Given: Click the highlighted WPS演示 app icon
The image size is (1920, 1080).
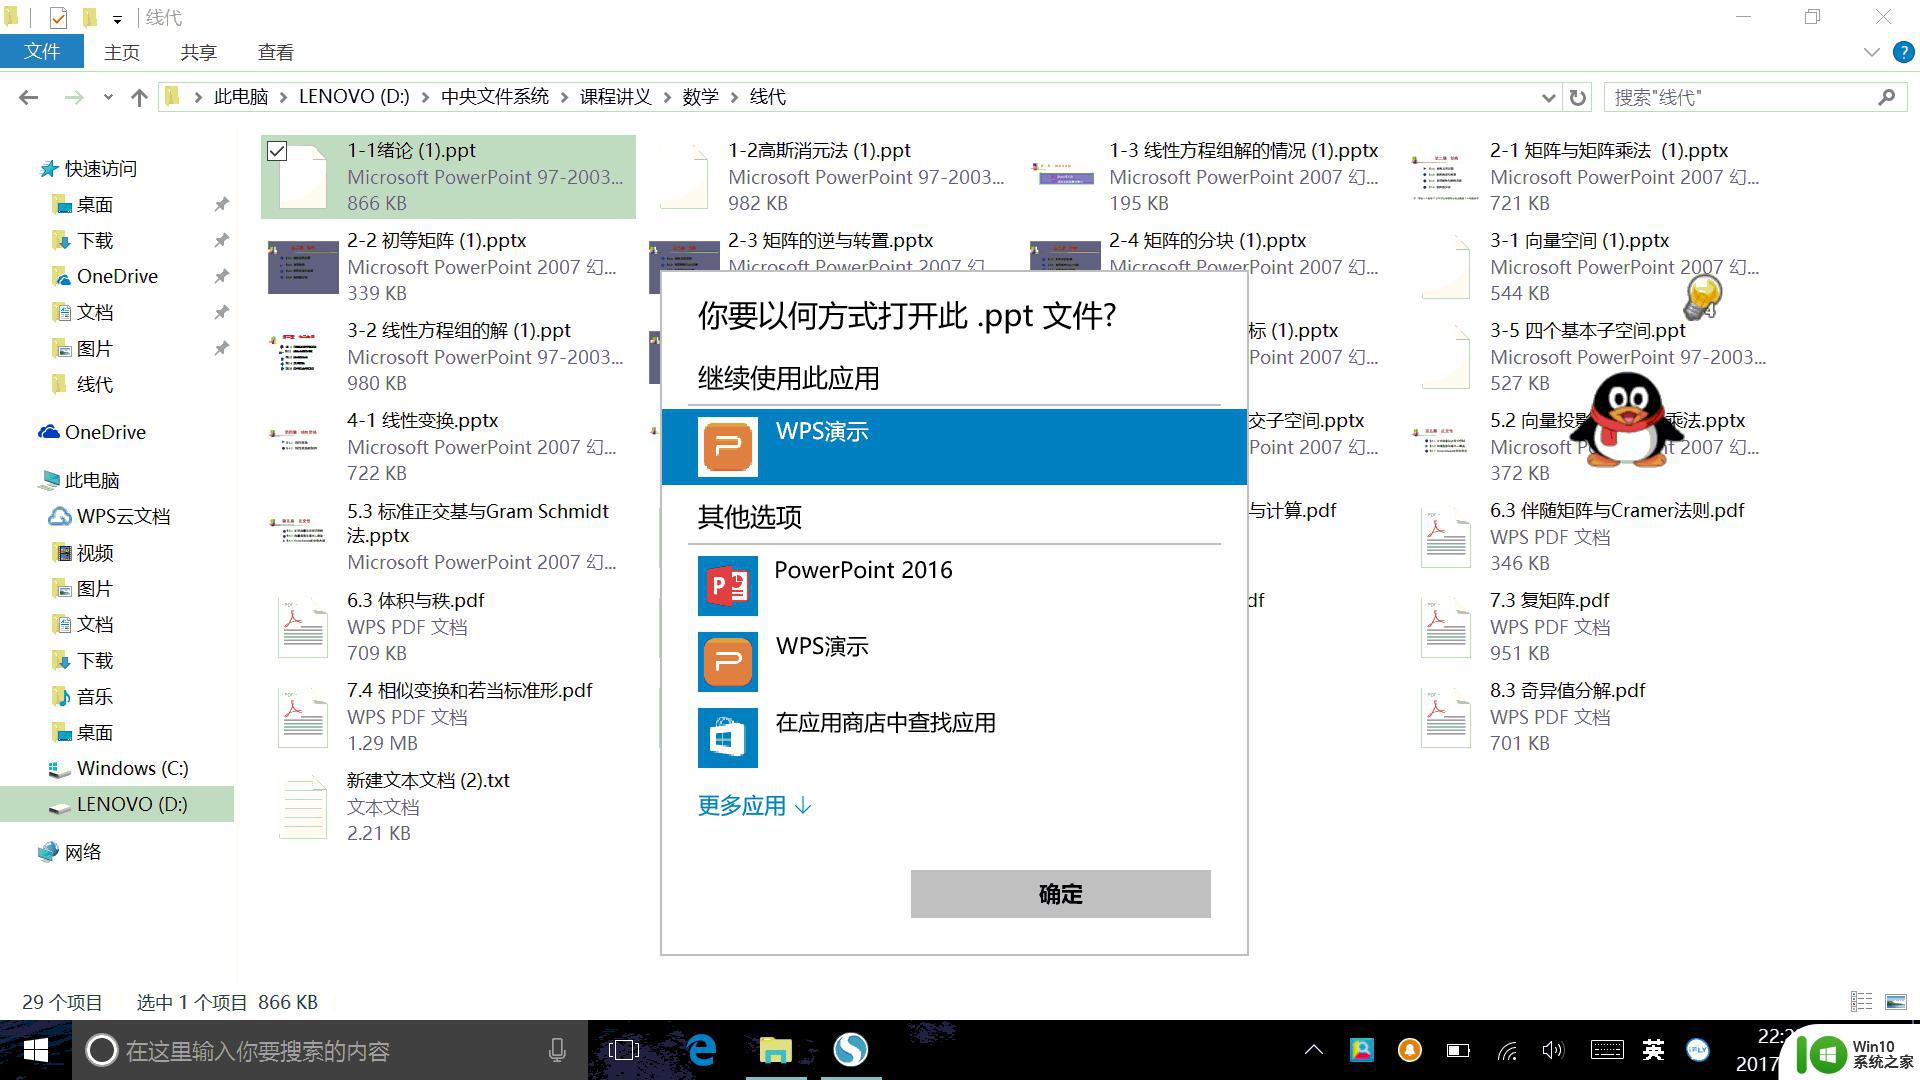Looking at the screenshot, I should pos(727,447).
